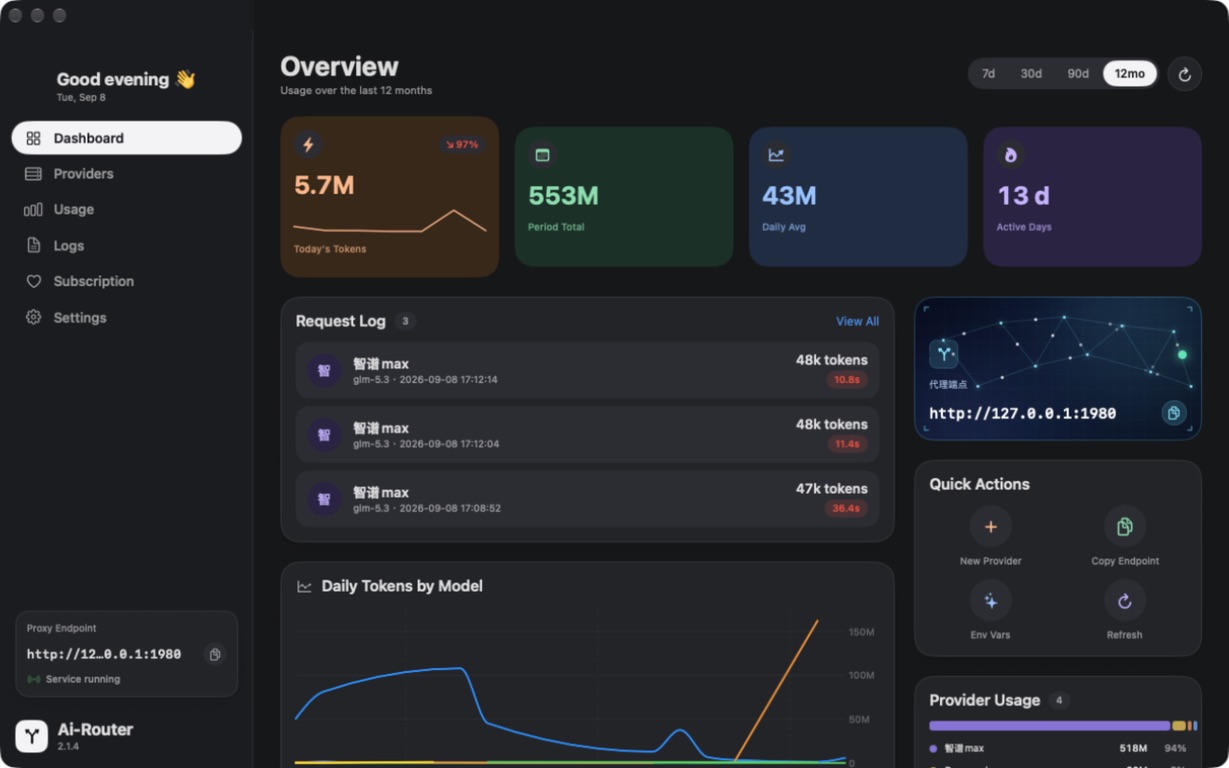The width and height of the screenshot is (1229, 768).
Task: Click the 47k tokens value
Action: (x=831, y=489)
